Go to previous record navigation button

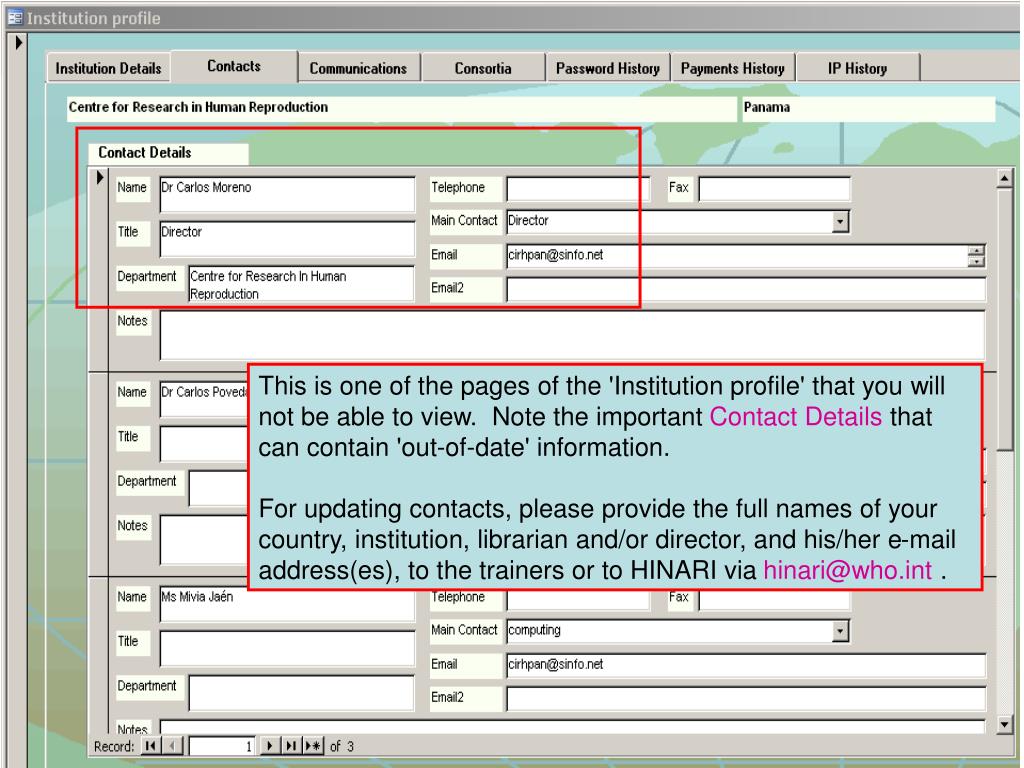click(x=172, y=746)
